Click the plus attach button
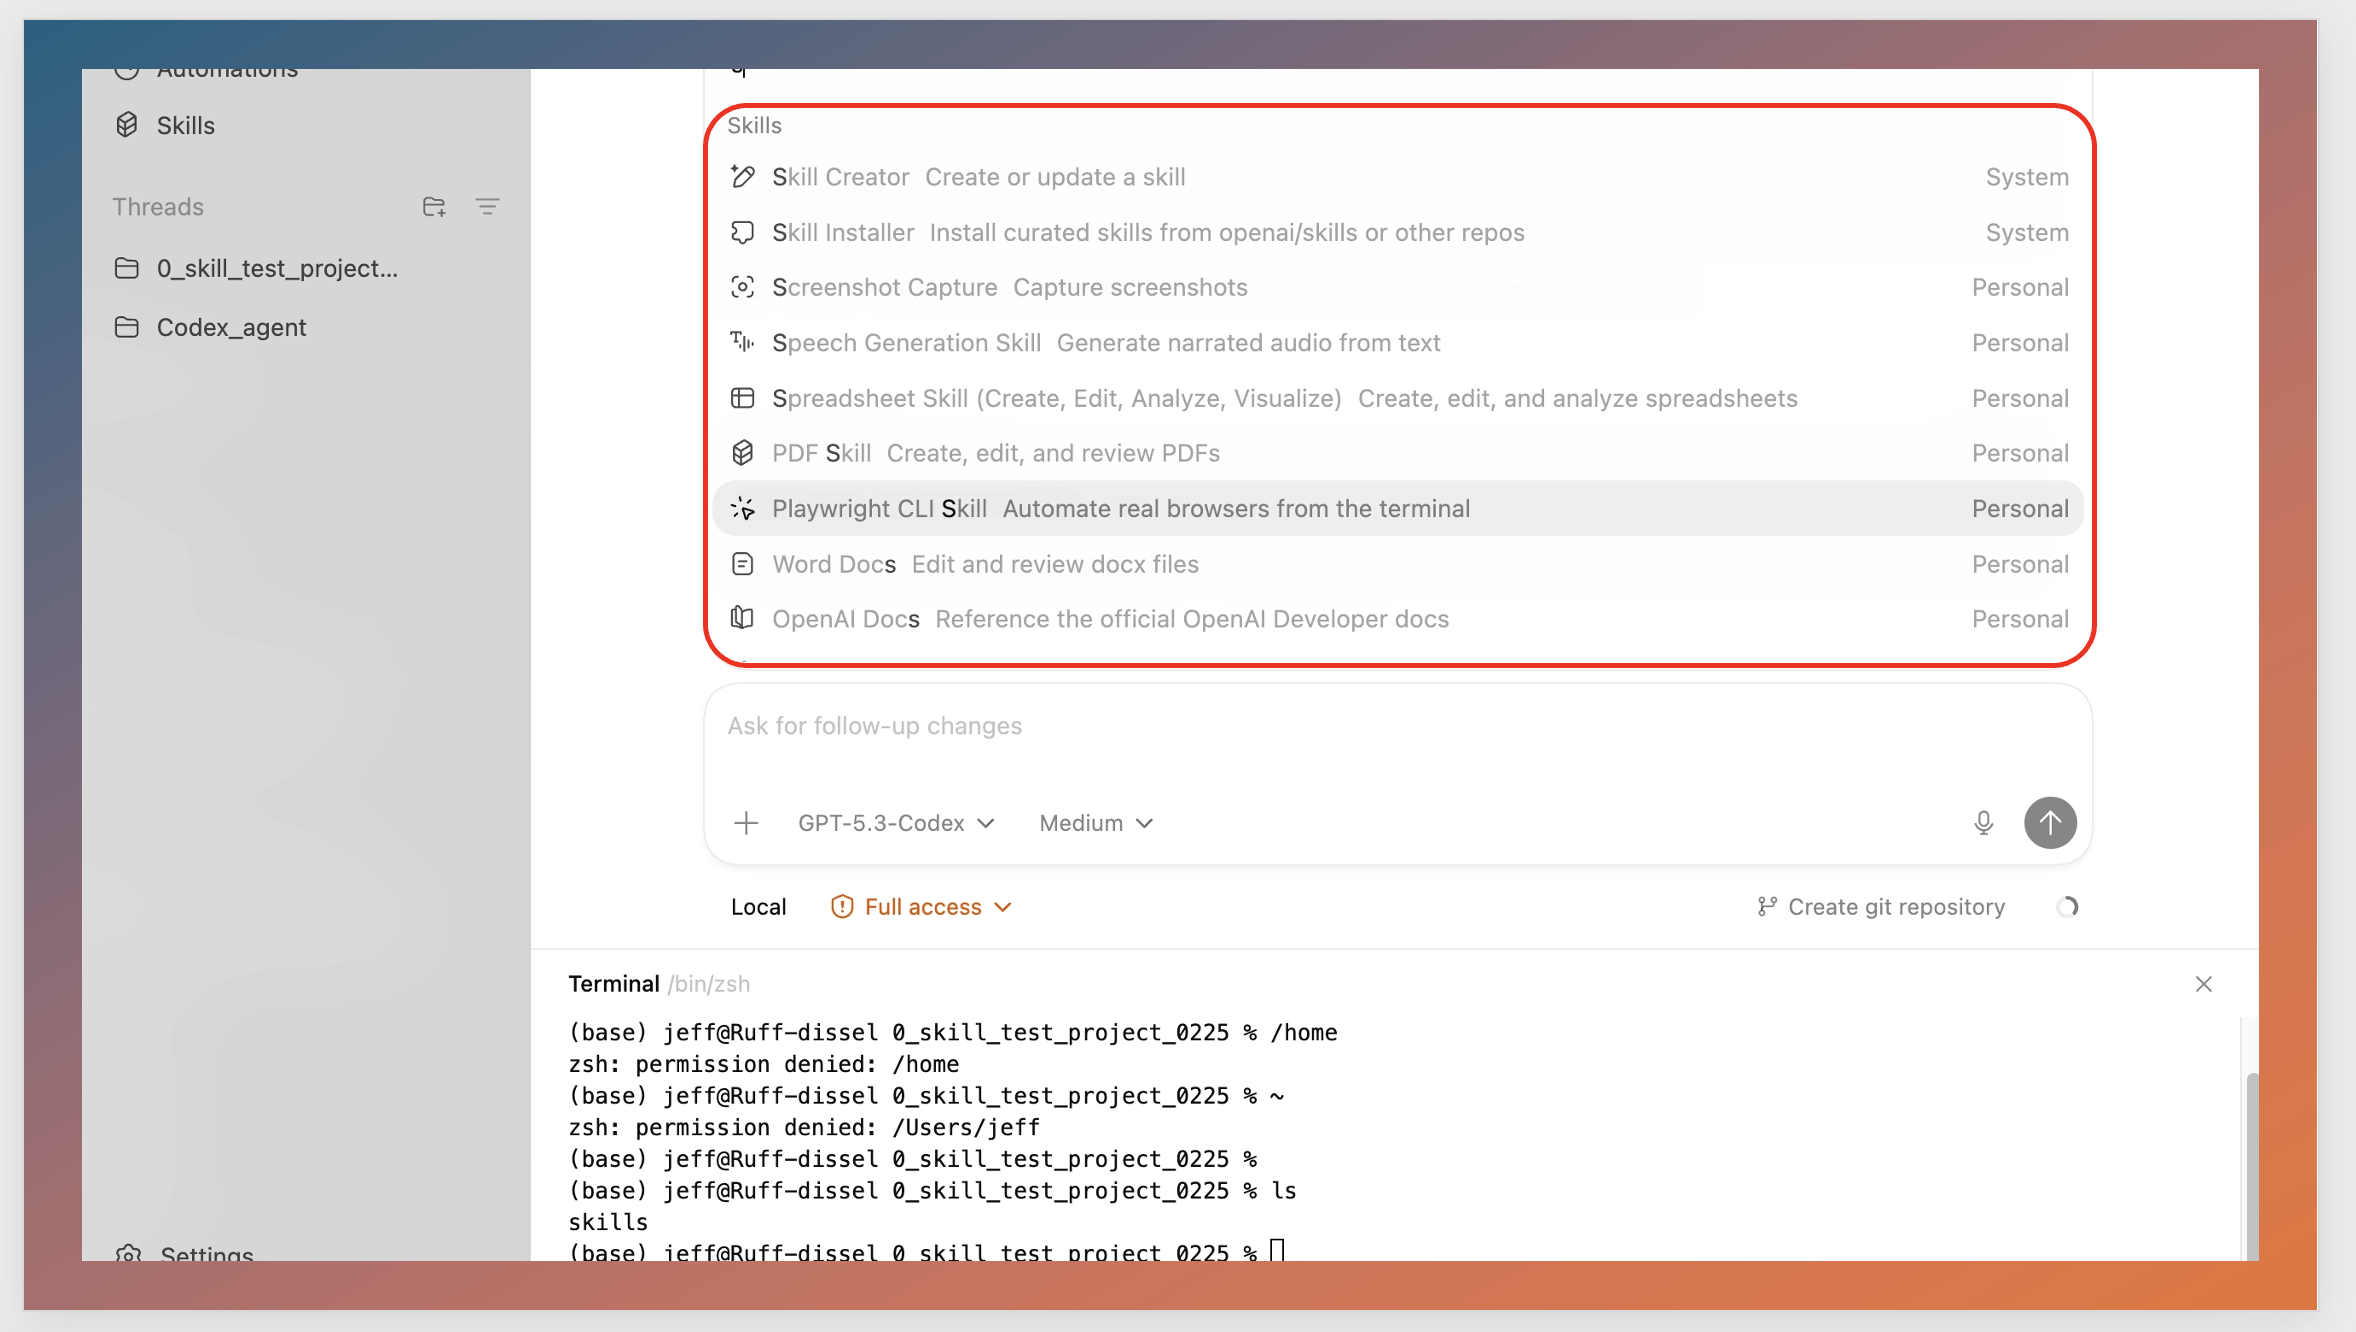Image resolution: width=2356 pixels, height=1332 pixels. click(746, 823)
